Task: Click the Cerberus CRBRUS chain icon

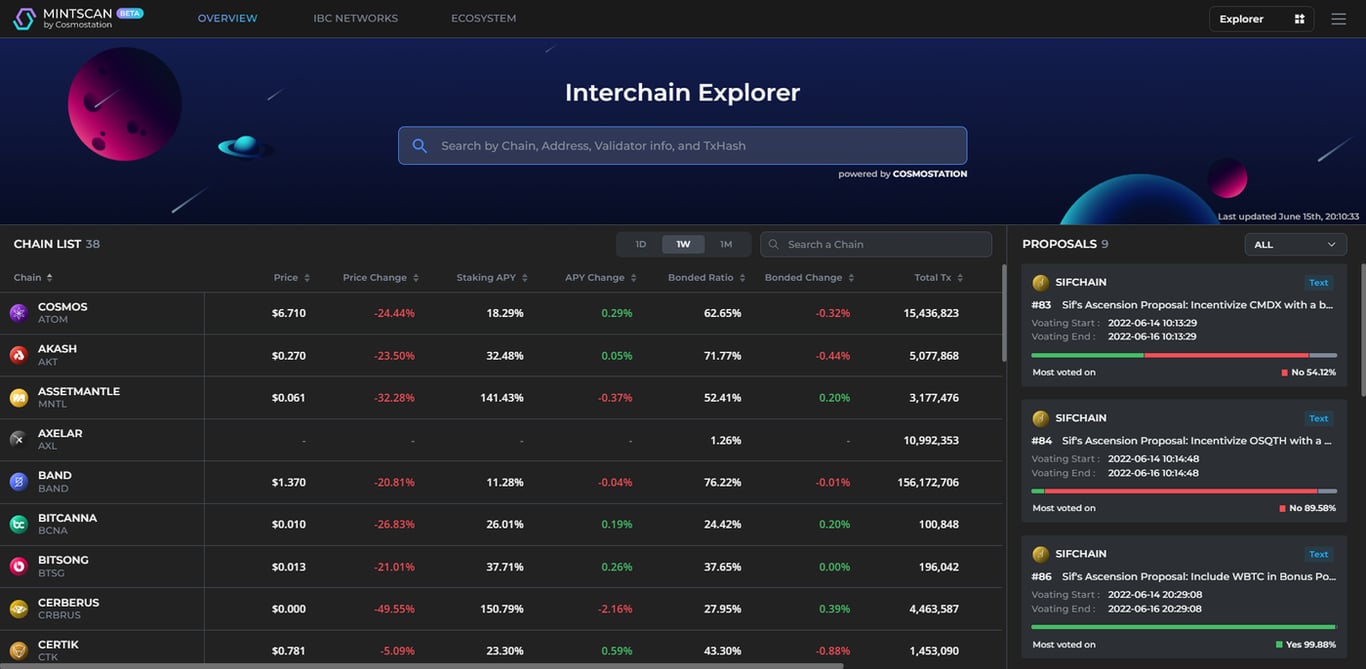Action: click(x=18, y=609)
